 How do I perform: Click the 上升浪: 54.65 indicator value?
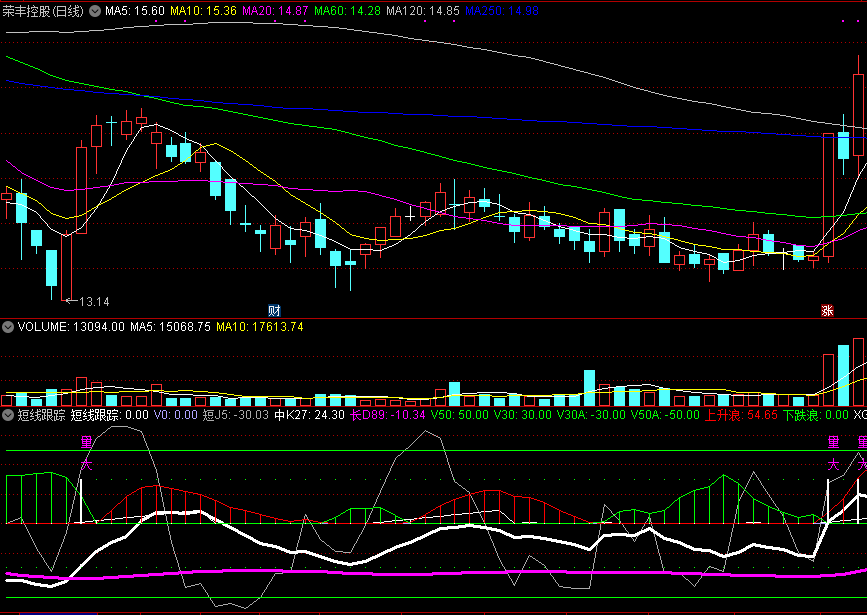point(741,415)
